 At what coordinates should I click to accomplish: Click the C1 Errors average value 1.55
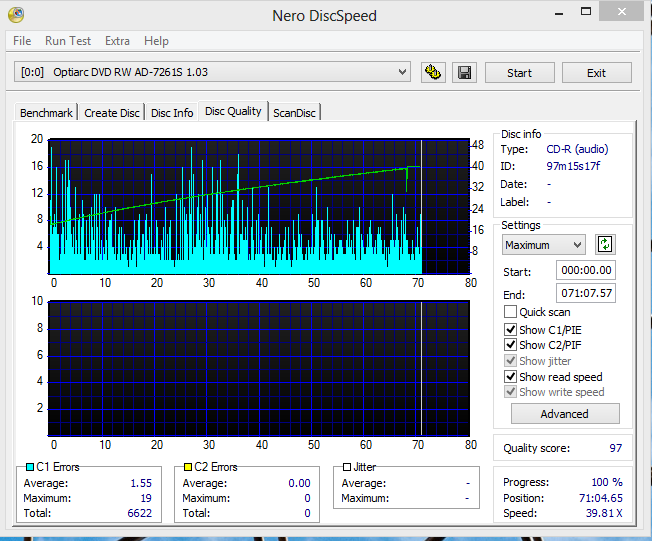pyautogui.click(x=141, y=483)
